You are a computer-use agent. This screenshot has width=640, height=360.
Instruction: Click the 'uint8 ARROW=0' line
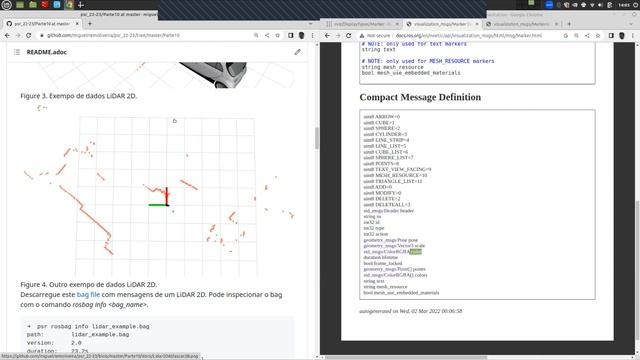point(382,117)
